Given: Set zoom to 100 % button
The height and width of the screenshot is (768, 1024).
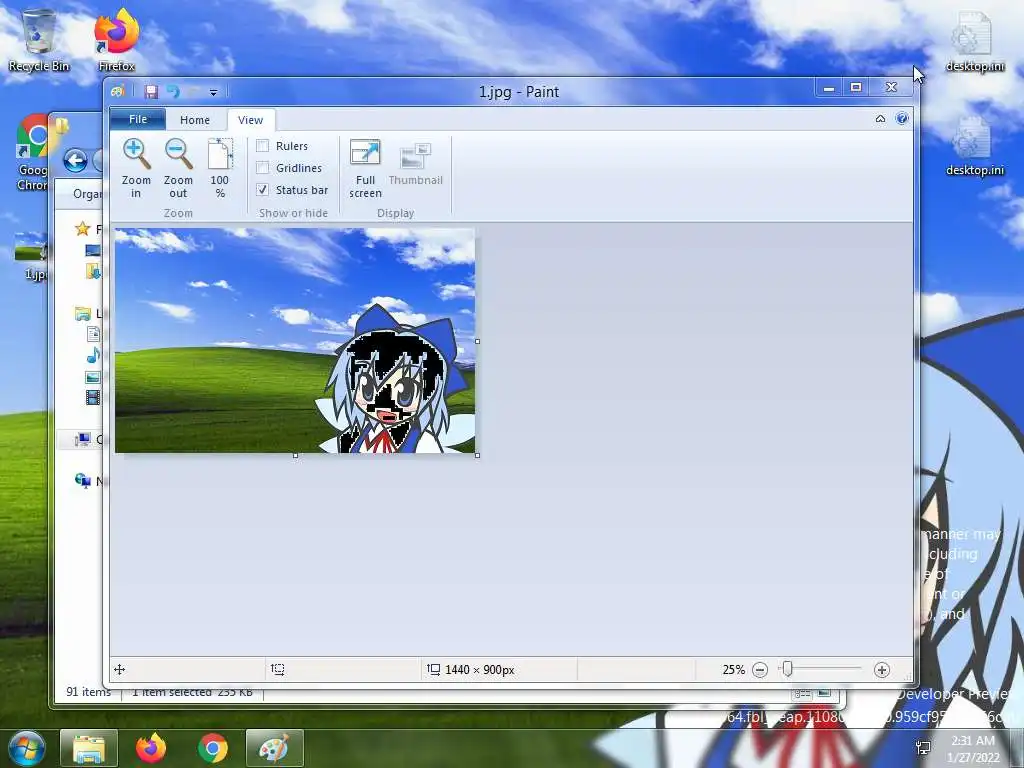Looking at the screenshot, I should tap(220, 168).
